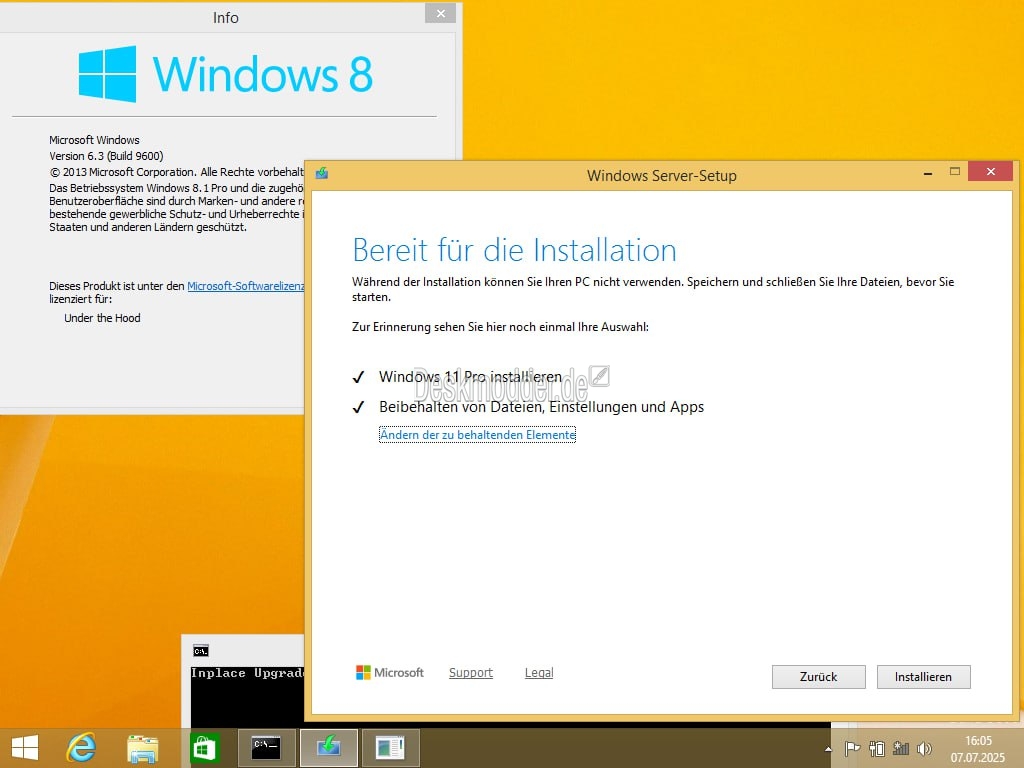Click the date 07.07.2025 in the tray
This screenshot has height=768, width=1024.
coord(978,758)
